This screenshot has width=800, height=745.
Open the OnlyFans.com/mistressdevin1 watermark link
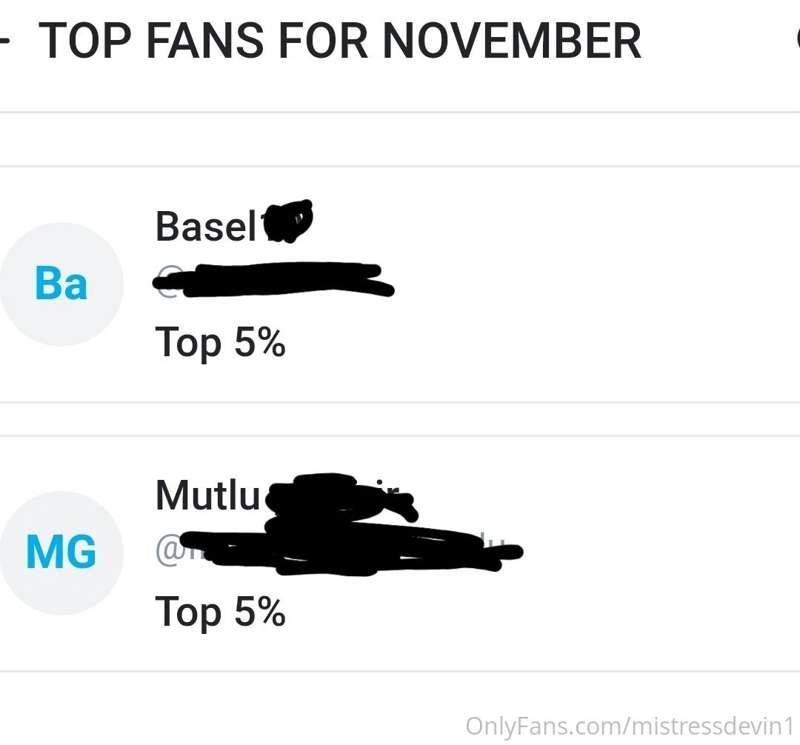630,726
